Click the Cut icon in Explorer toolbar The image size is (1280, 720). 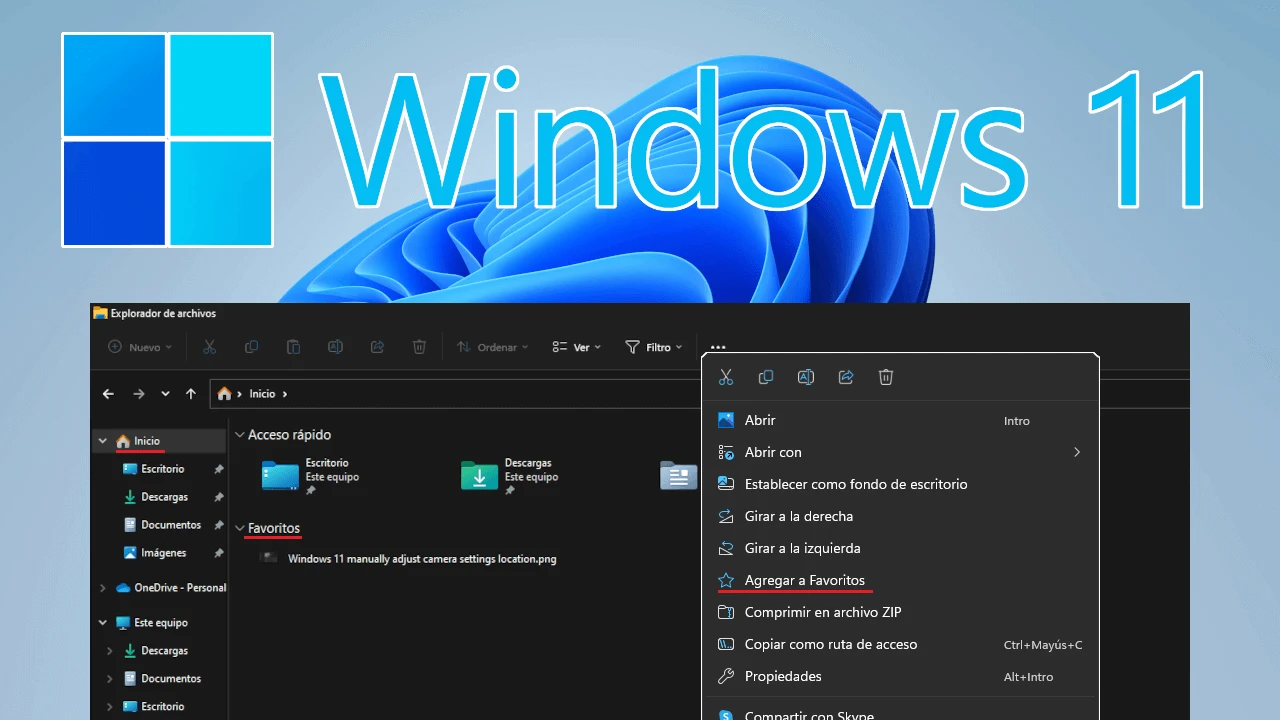click(x=209, y=347)
